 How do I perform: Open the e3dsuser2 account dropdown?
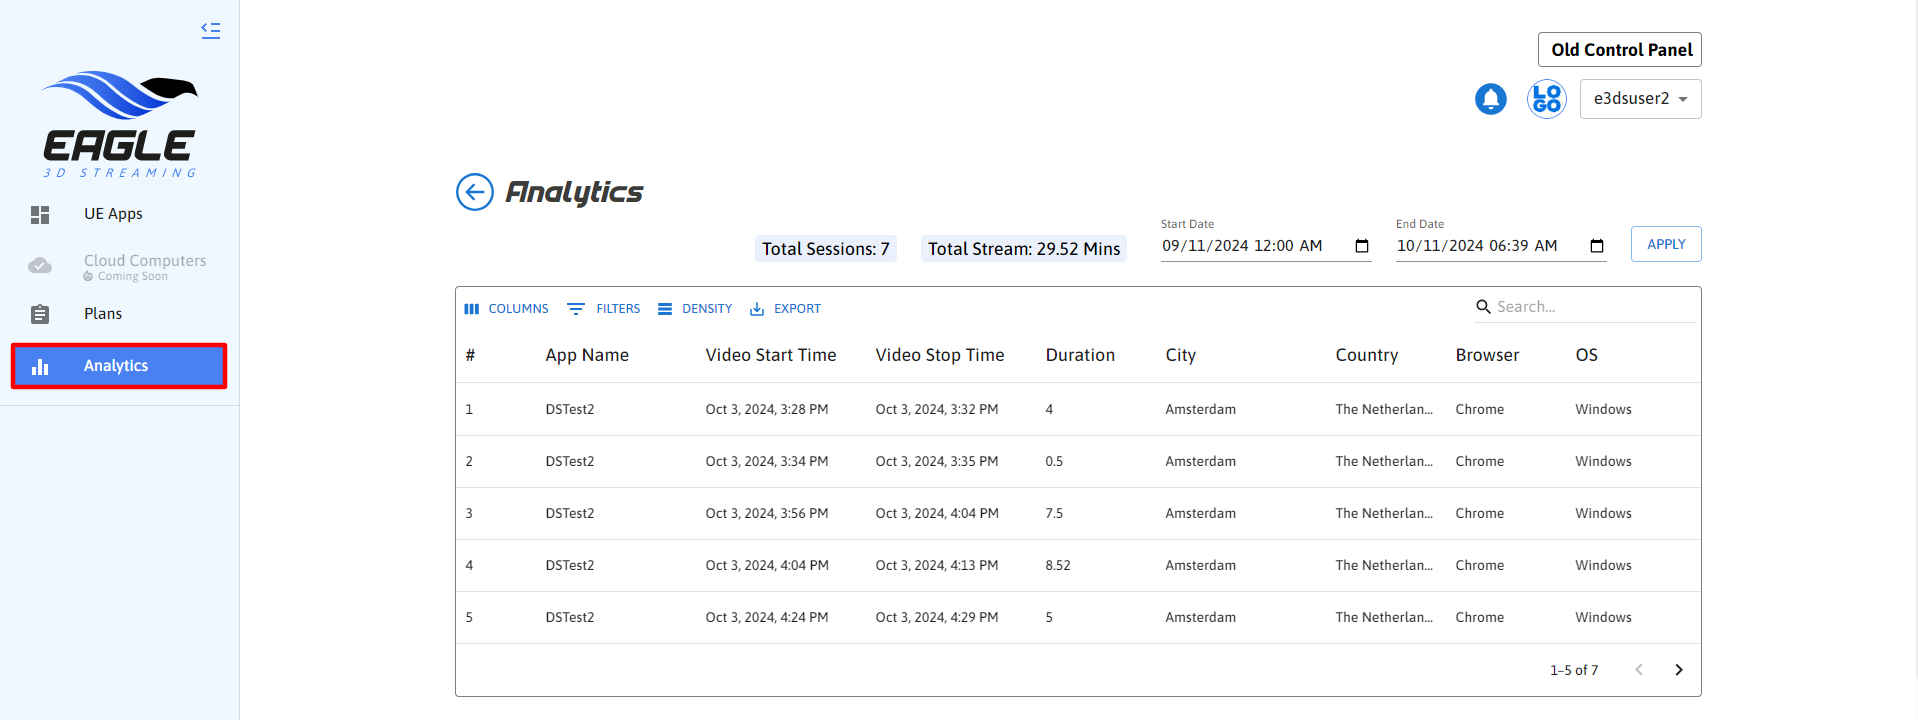pyautogui.click(x=1640, y=99)
